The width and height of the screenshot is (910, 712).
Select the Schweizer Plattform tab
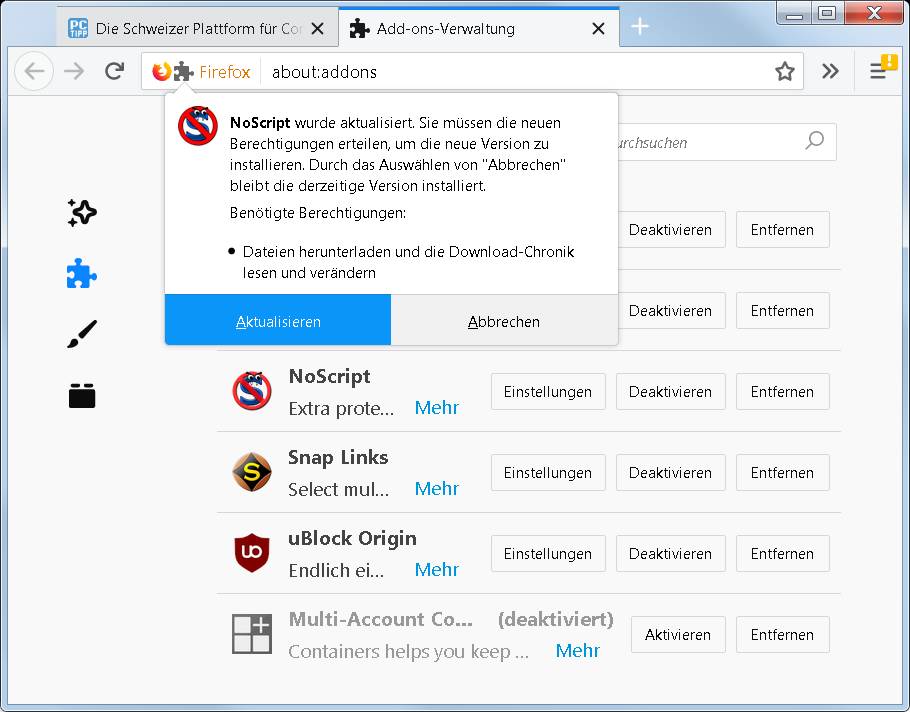pyautogui.click(x=200, y=28)
